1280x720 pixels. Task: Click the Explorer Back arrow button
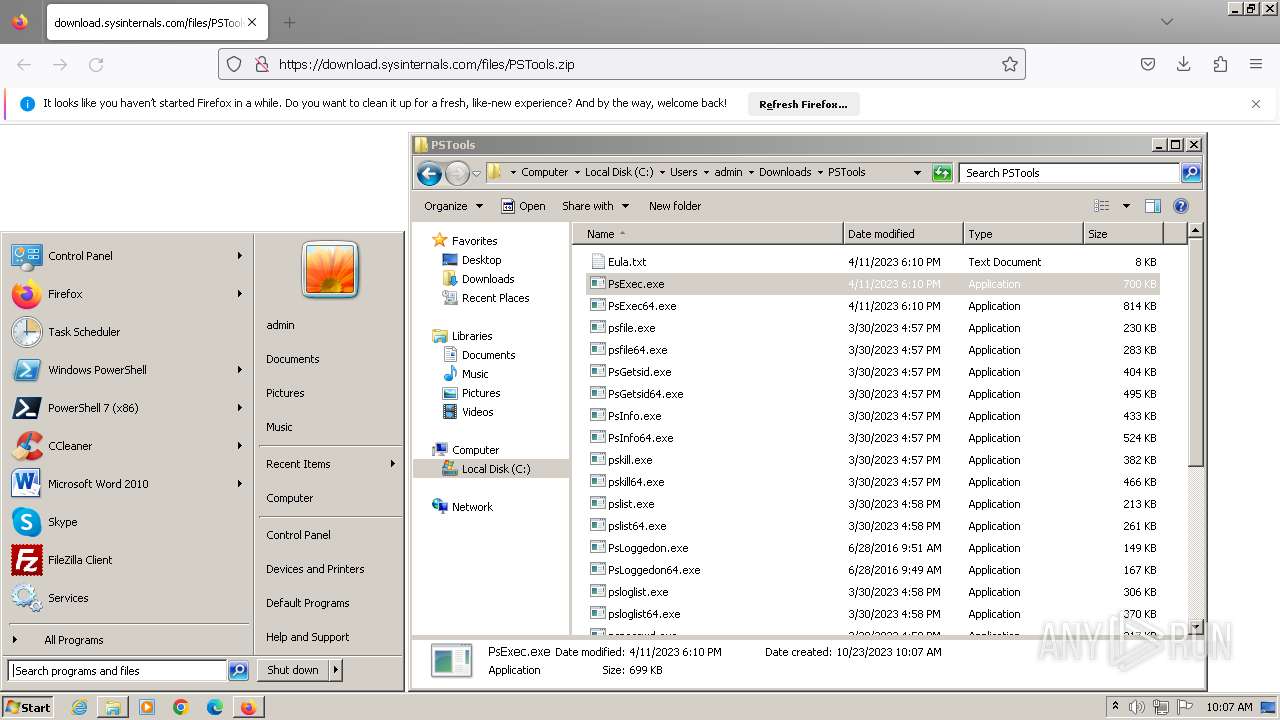(430, 173)
